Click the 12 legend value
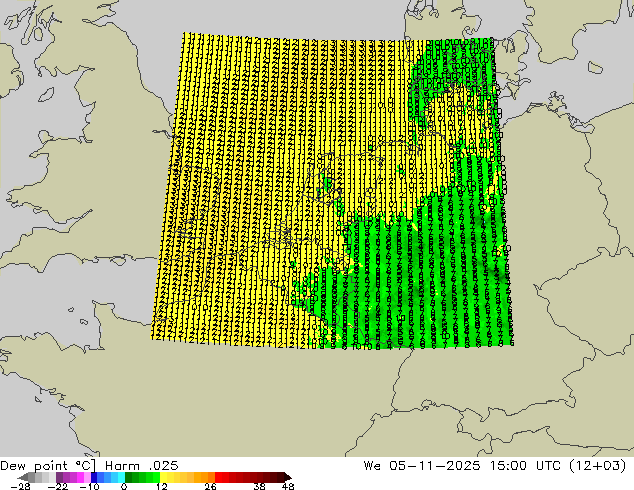The width and height of the screenshot is (634, 490). 162,486
